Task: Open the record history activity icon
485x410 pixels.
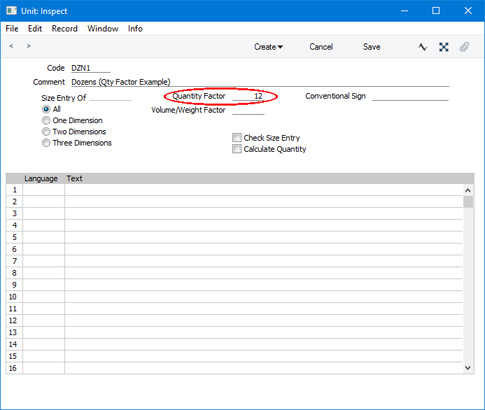Action: (x=422, y=47)
